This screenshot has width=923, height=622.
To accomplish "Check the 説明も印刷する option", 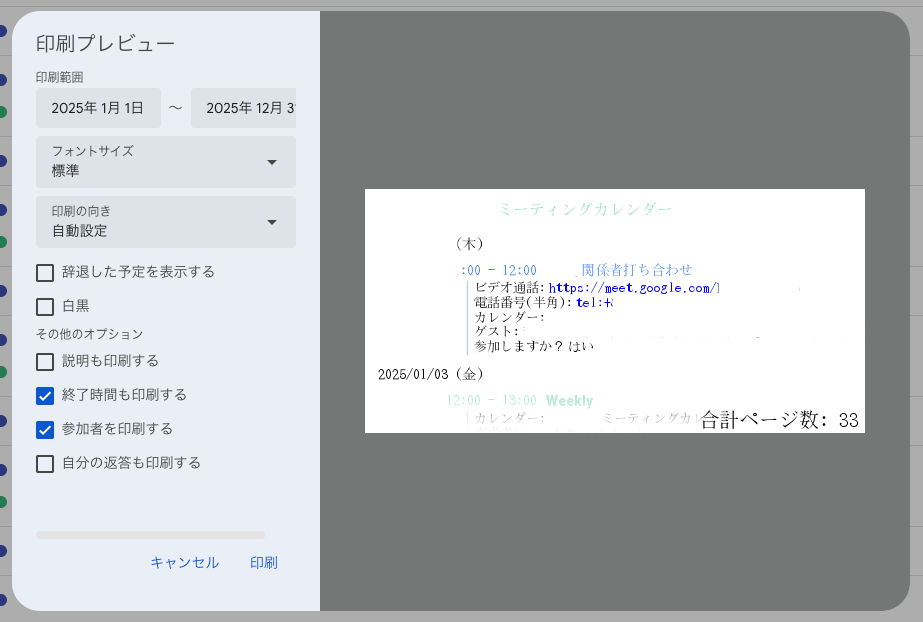I will [44, 361].
